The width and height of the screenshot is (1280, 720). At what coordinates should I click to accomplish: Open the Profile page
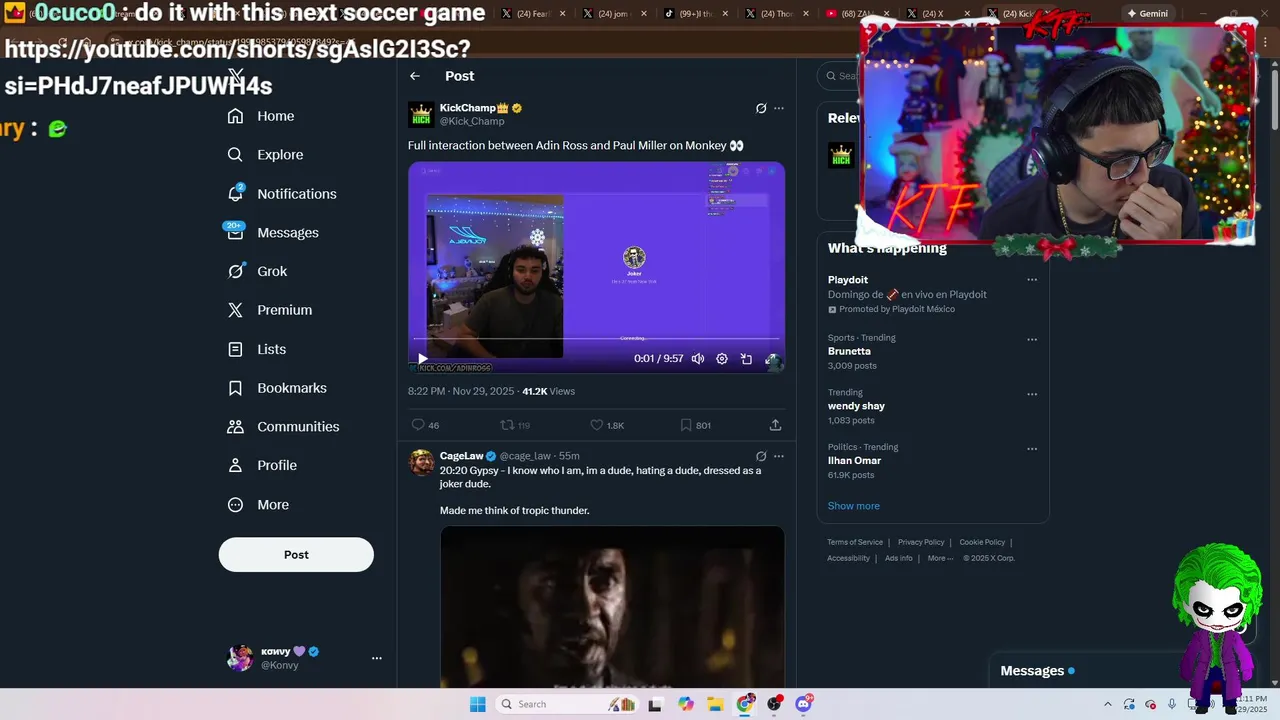(x=262, y=465)
